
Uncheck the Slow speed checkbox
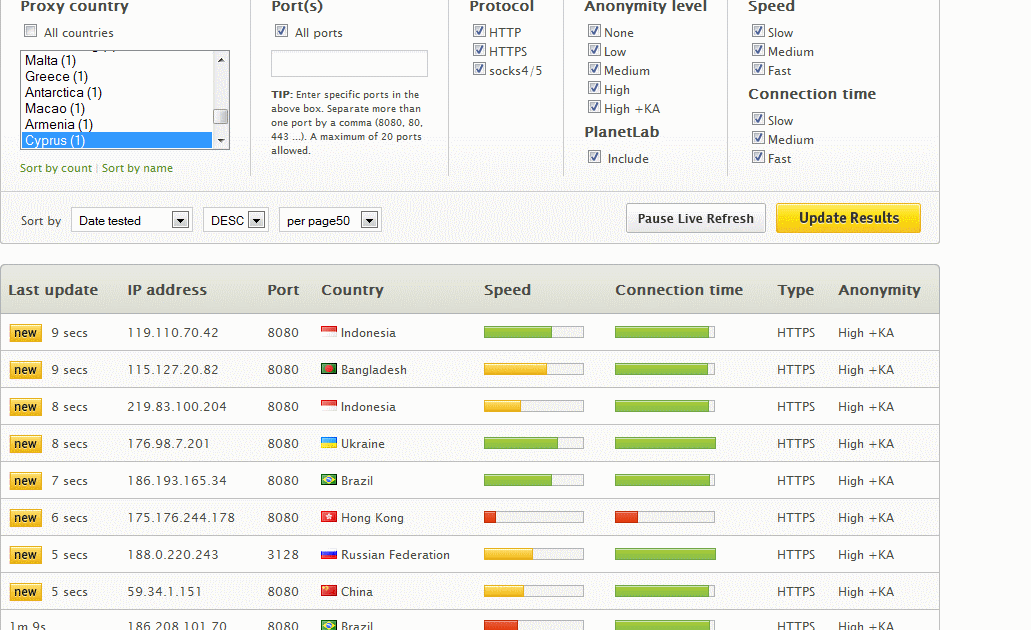point(758,31)
